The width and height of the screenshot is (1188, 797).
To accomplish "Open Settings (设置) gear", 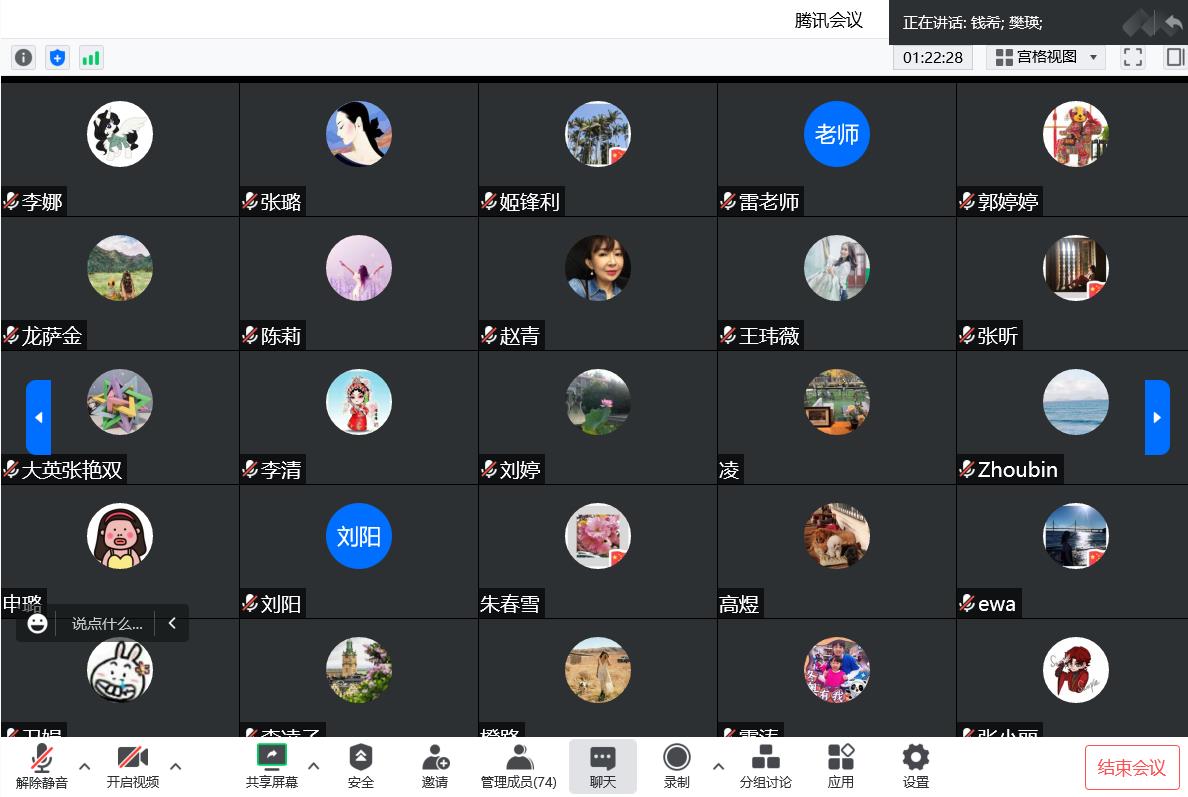I will [915, 766].
